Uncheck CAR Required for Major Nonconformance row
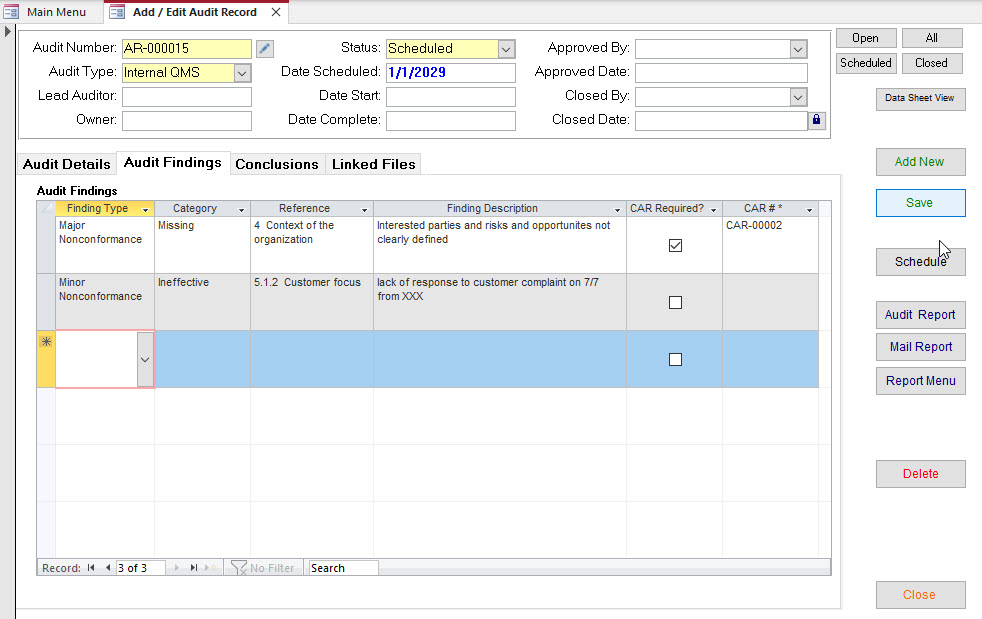This screenshot has width=982, height=619. click(675, 245)
